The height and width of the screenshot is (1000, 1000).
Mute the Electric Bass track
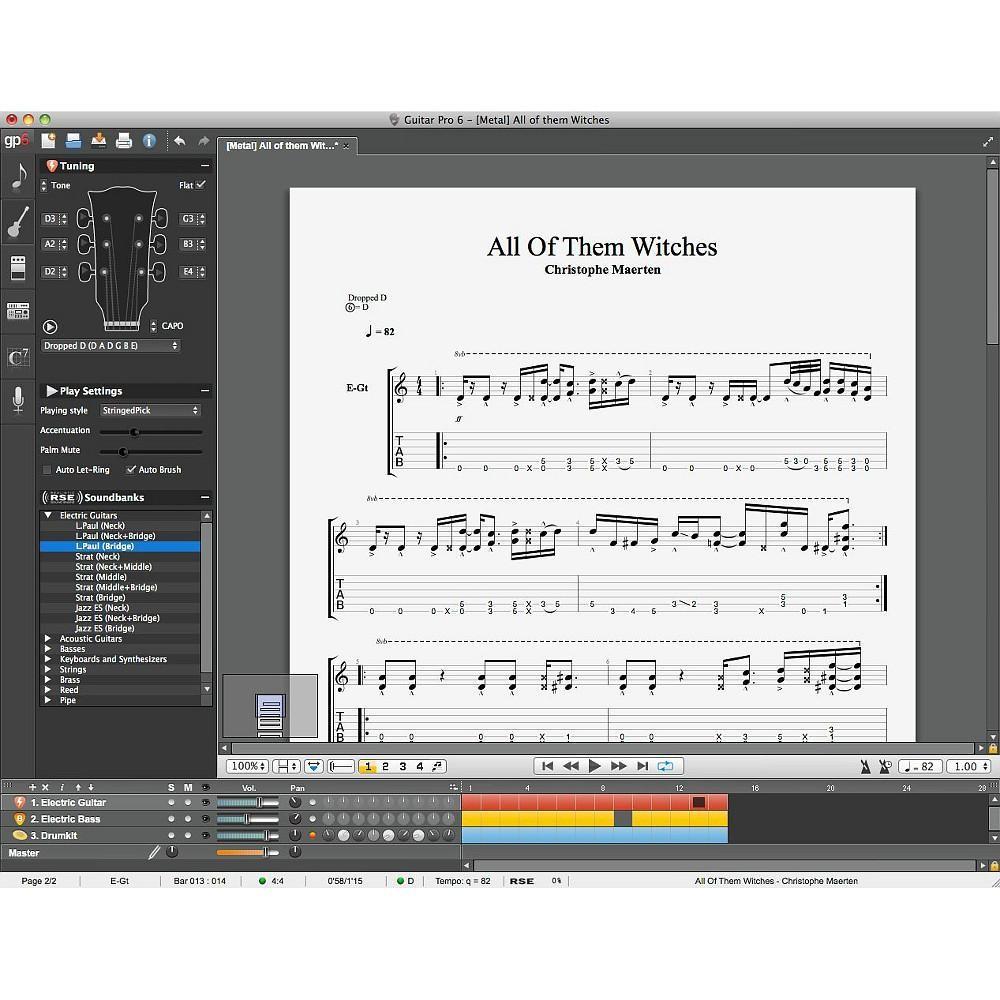[x=188, y=819]
